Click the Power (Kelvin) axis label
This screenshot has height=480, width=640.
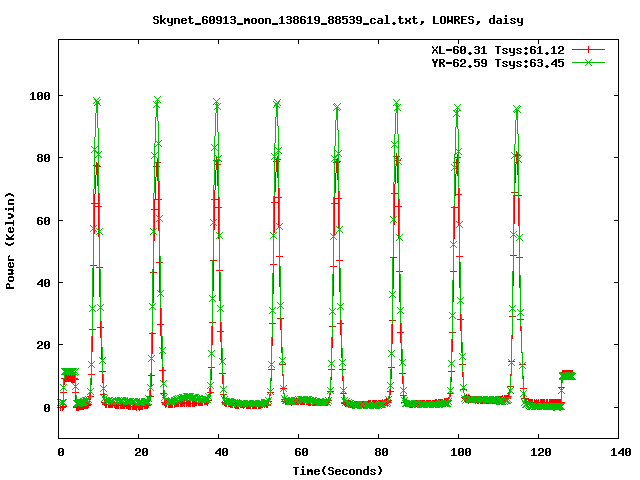click(x=10, y=241)
